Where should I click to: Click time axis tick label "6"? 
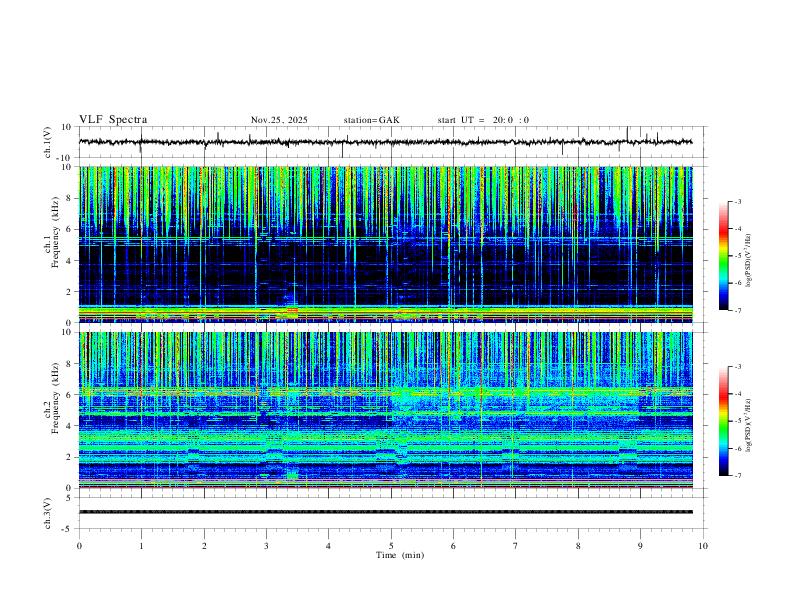click(x=454, y=546)
